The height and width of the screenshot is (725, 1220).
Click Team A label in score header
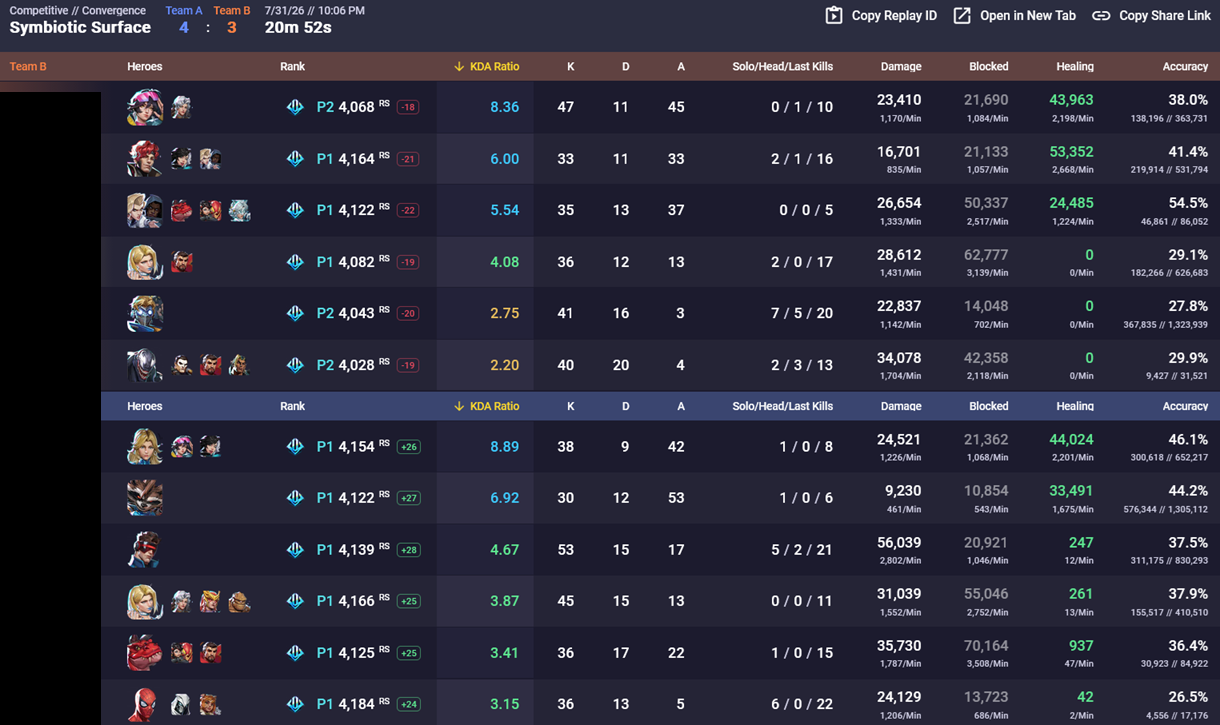(x=184, y=10)
